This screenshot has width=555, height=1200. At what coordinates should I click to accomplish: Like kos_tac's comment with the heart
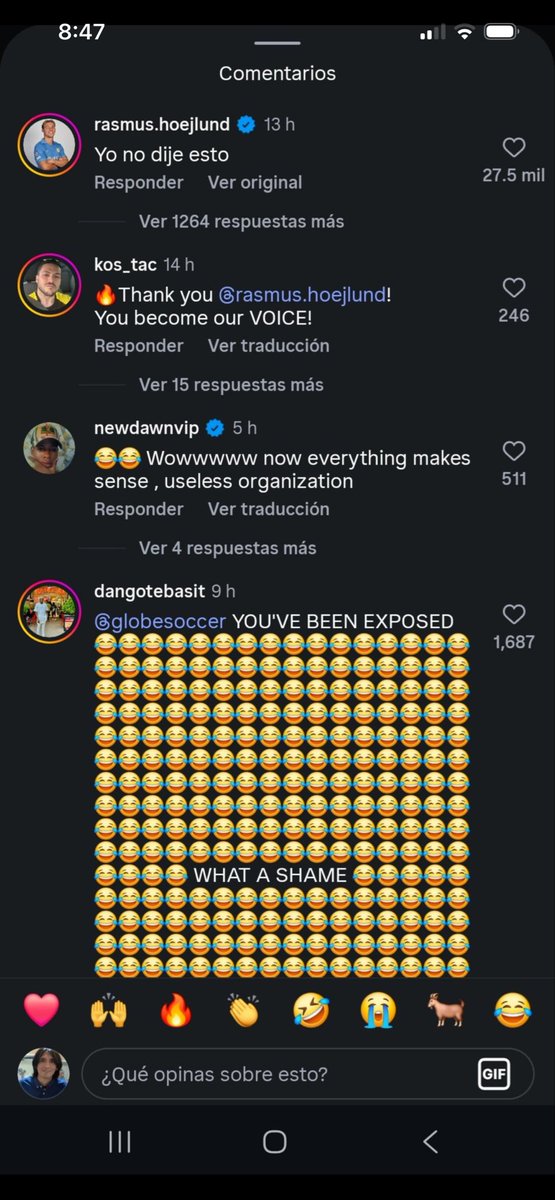pos(514,288)
